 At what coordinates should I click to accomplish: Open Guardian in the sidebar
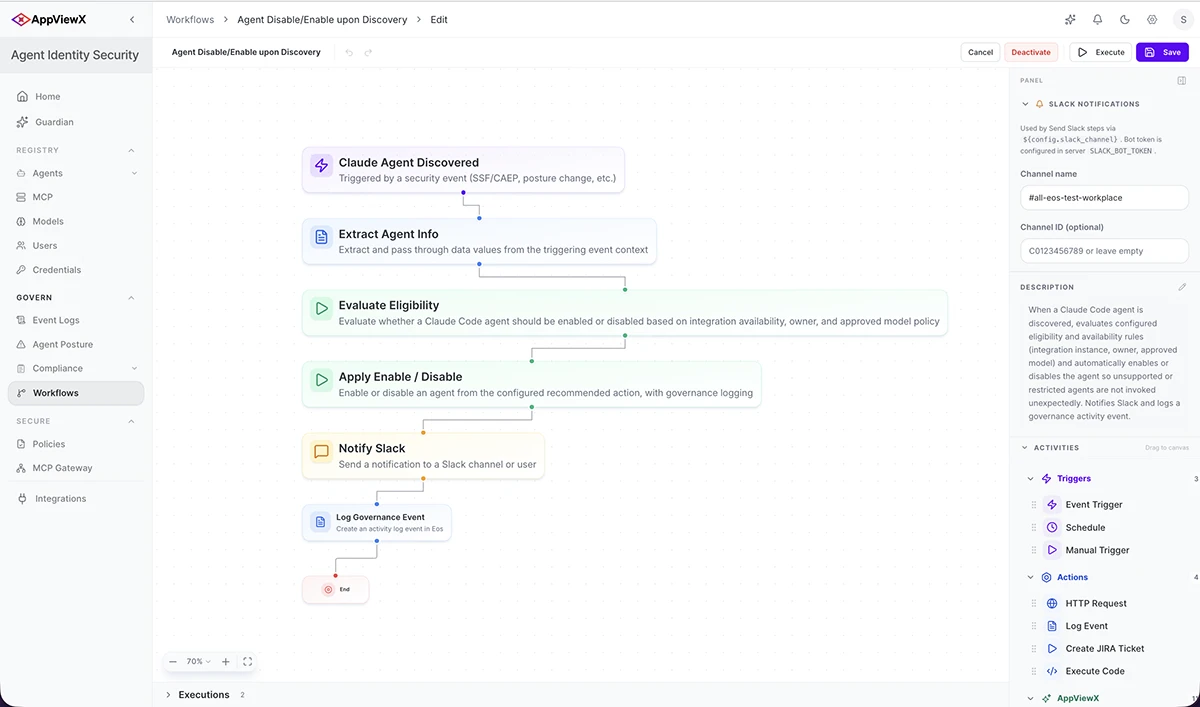point(75,122)
